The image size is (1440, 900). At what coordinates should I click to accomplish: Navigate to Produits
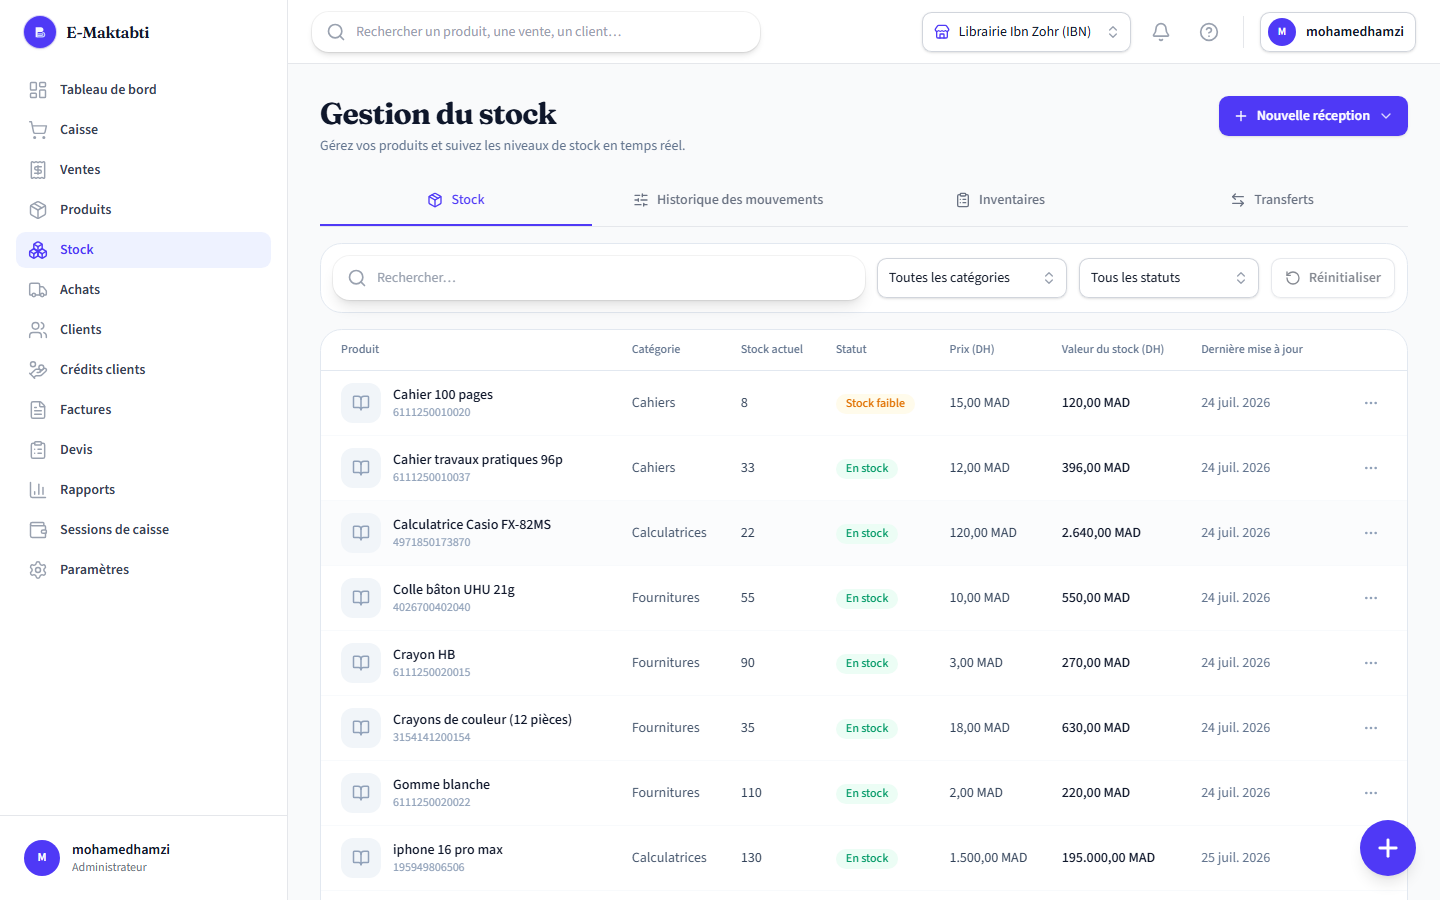pyautogui.click(x=143, y=210)
